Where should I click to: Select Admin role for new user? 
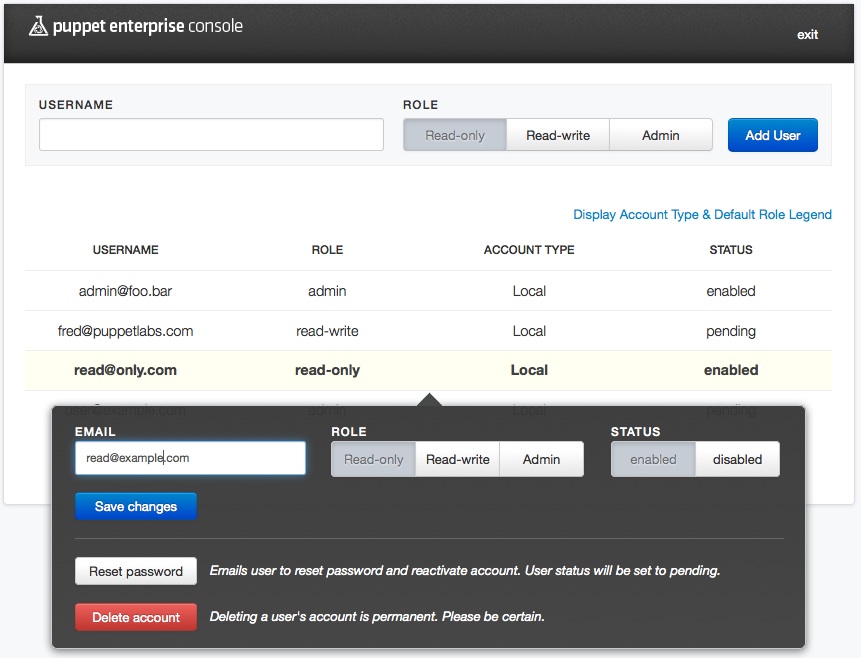[661, 135]
